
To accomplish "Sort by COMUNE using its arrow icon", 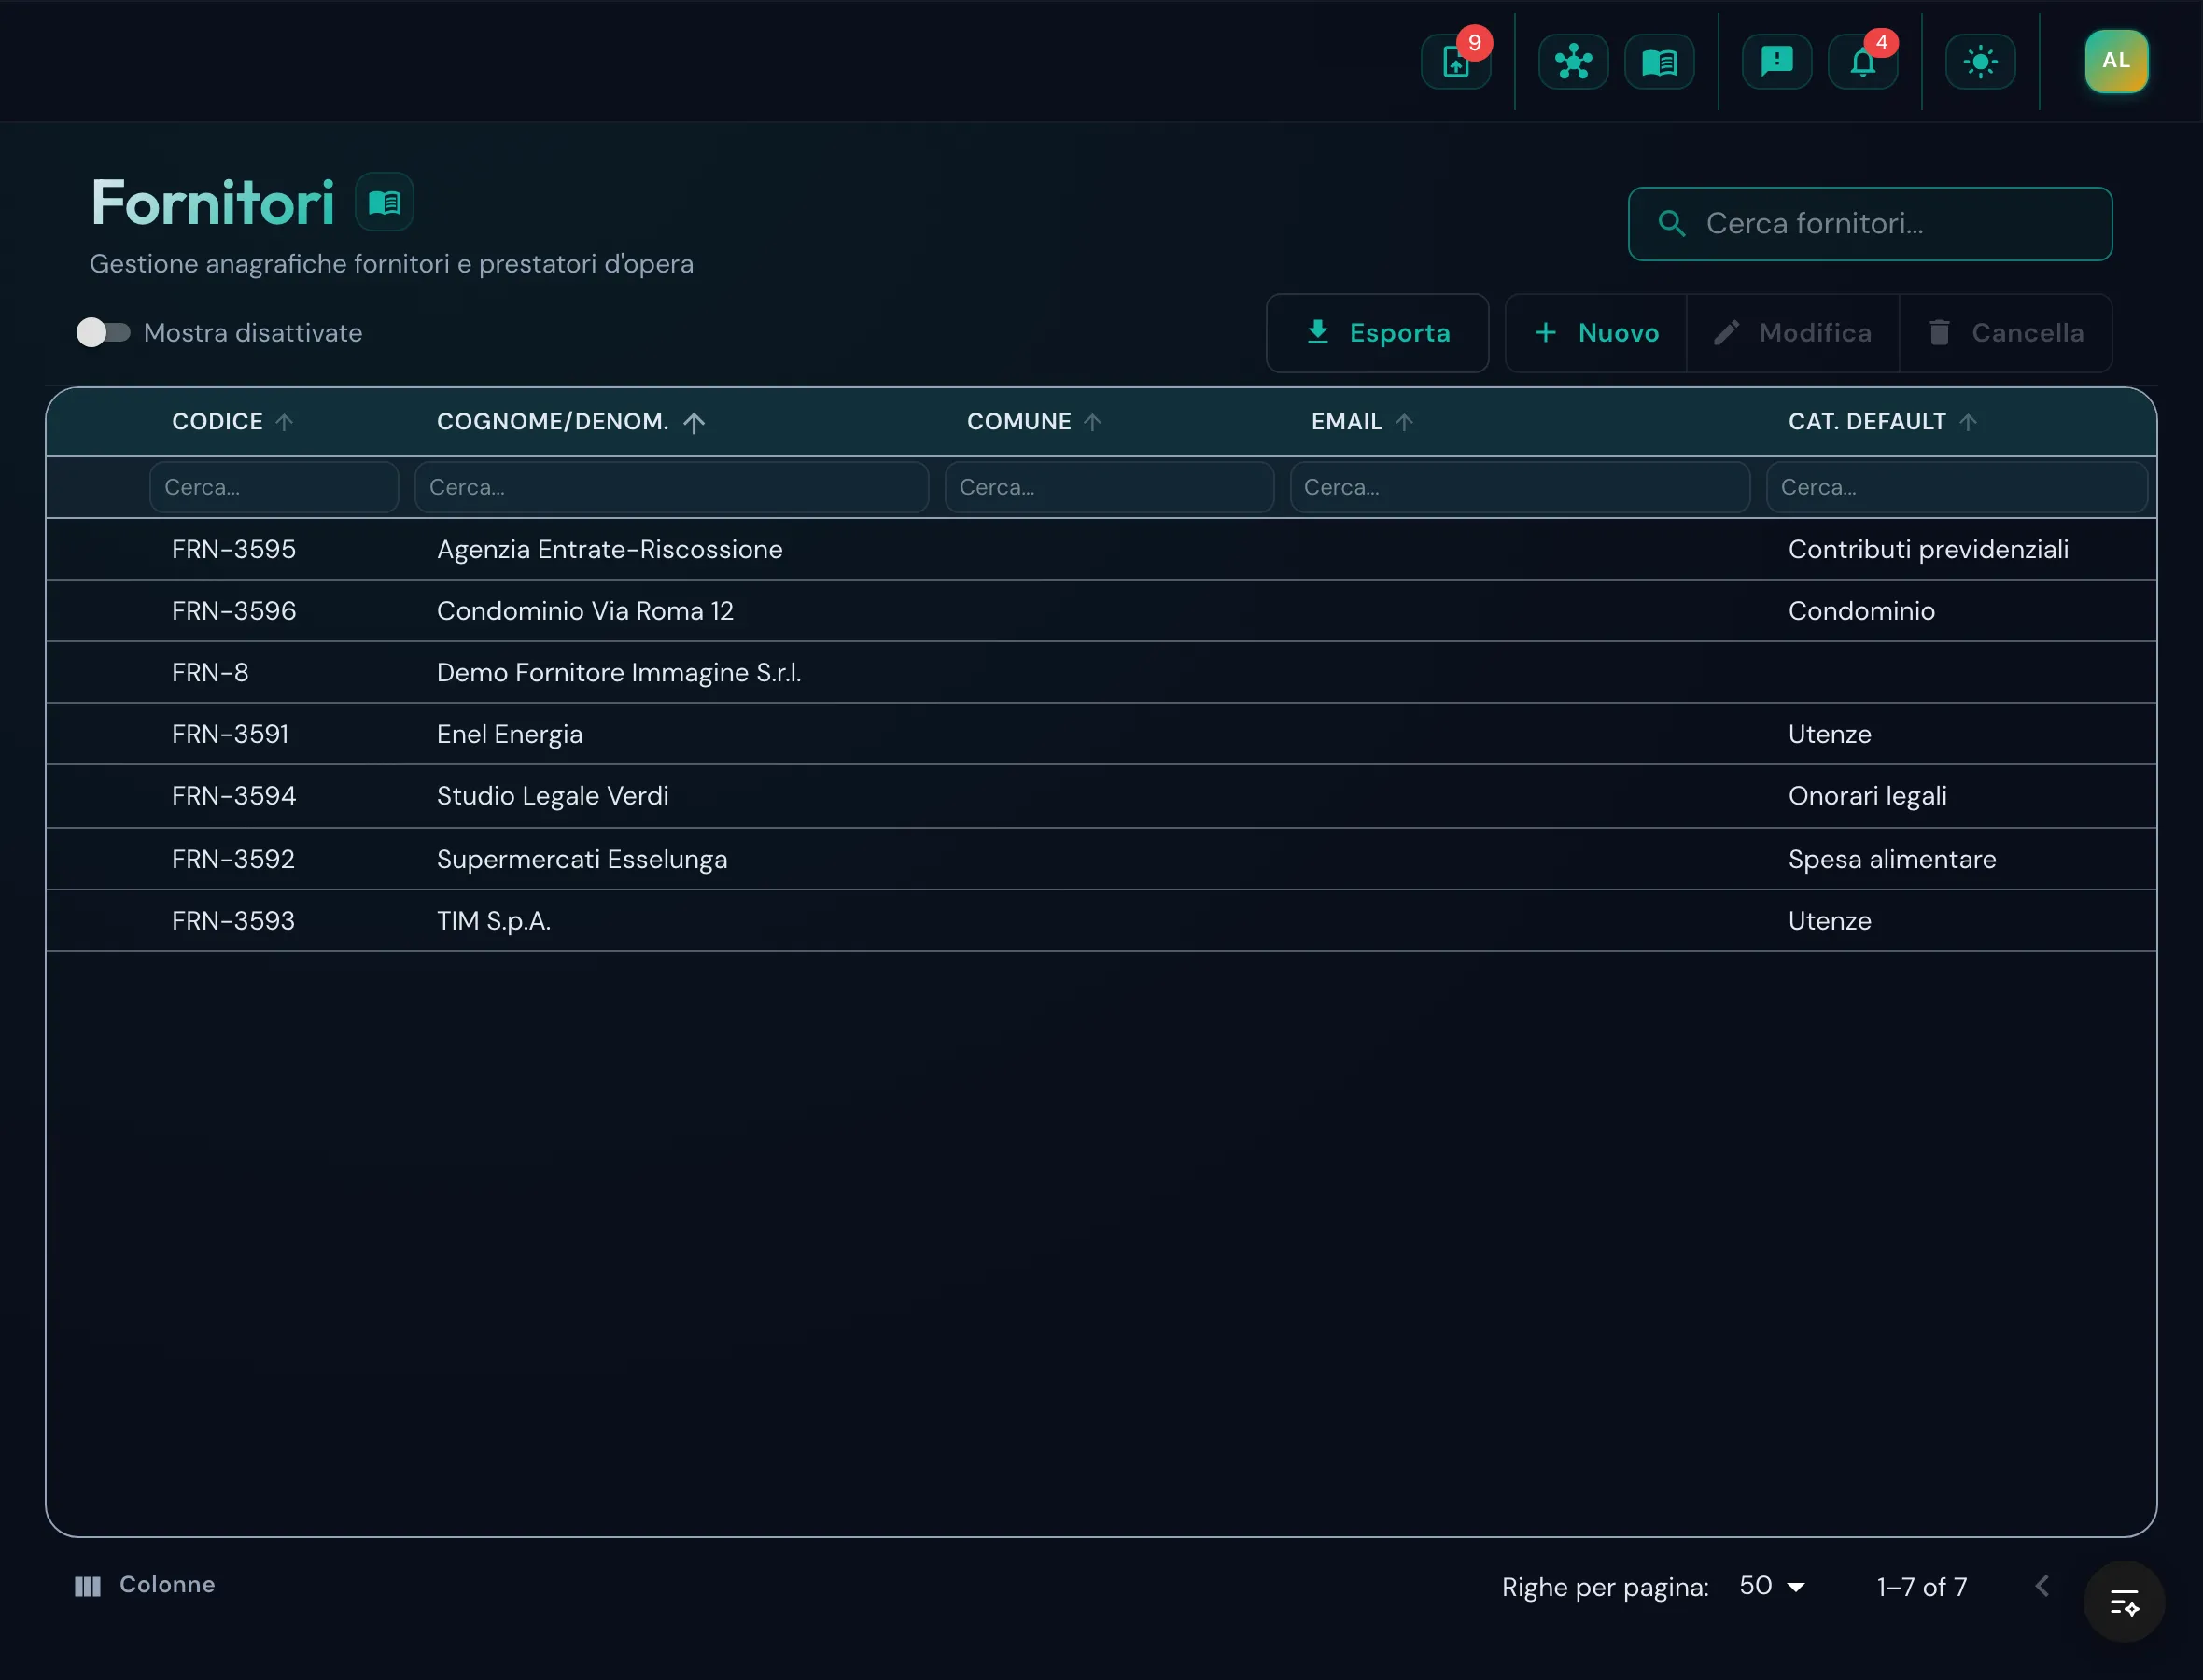I will point(1092,422).
